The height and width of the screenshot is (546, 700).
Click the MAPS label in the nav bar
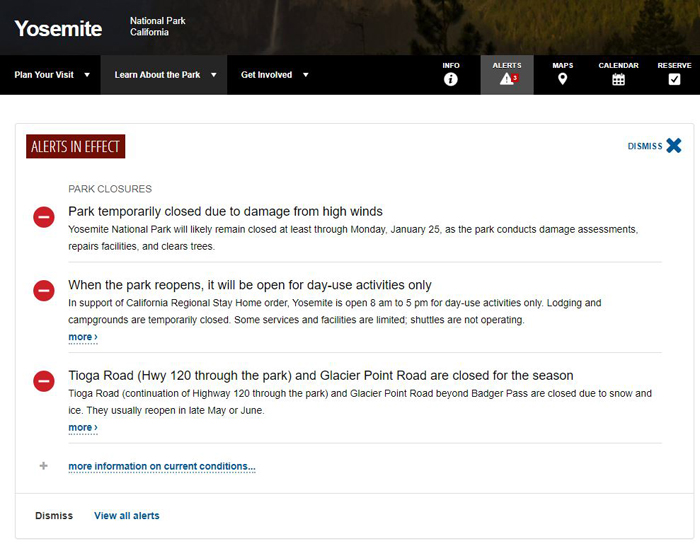tap(562, 66)
